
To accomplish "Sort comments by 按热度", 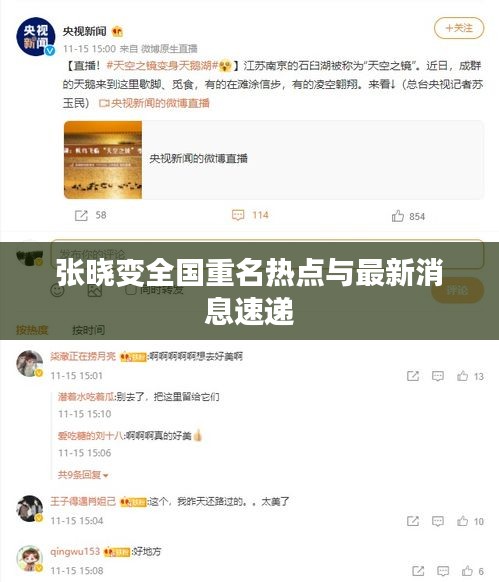I will point(32,330).
